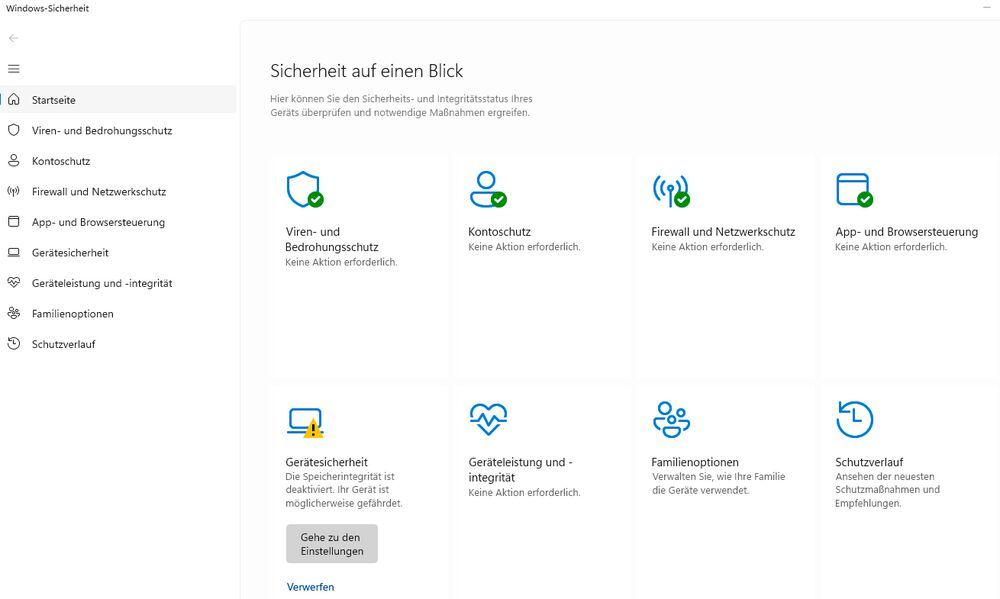
Task: Open the hamburger navigation menu
Action: click(13, 69)
